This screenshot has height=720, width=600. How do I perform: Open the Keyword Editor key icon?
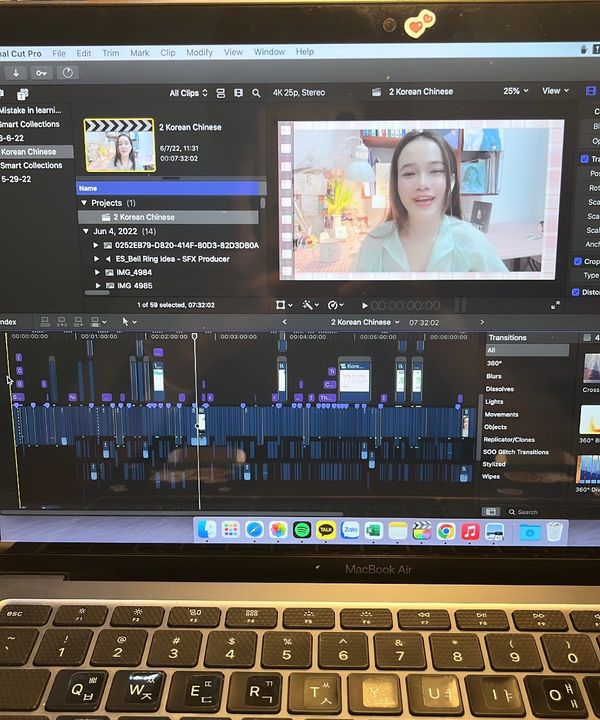[x=41, y=73]
